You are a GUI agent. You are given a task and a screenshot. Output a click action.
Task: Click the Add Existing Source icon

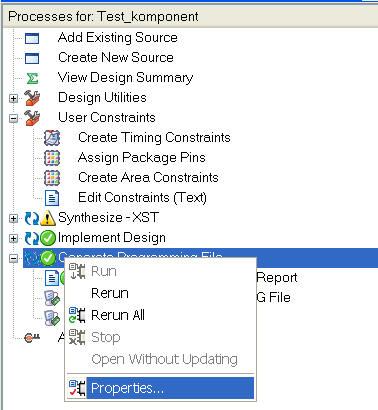tap(32, 38)
